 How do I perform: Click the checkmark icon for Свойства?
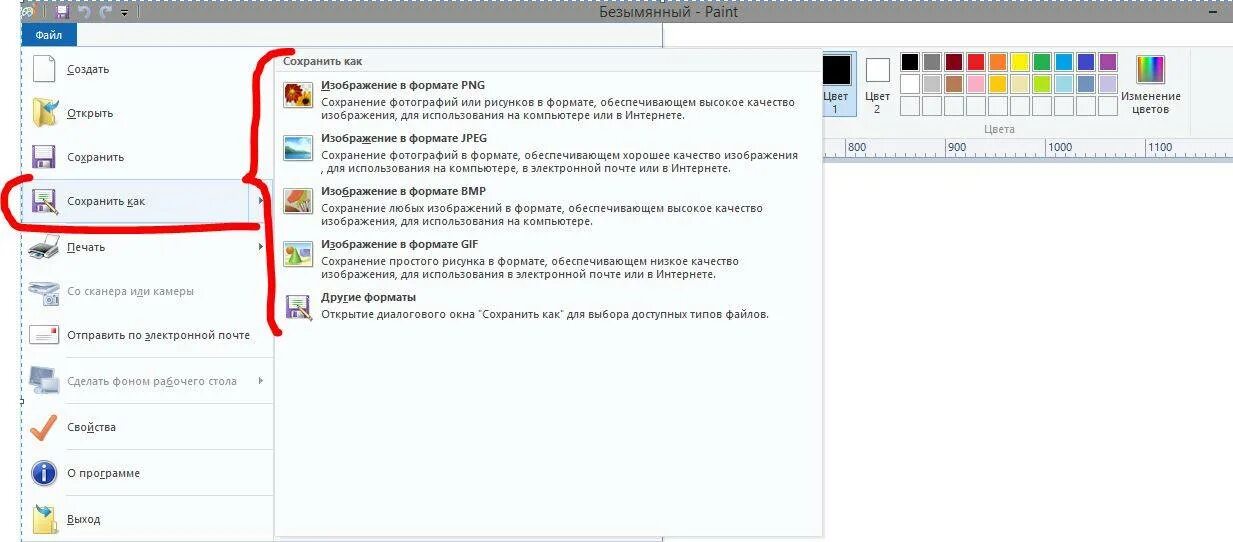coord(44,427)
